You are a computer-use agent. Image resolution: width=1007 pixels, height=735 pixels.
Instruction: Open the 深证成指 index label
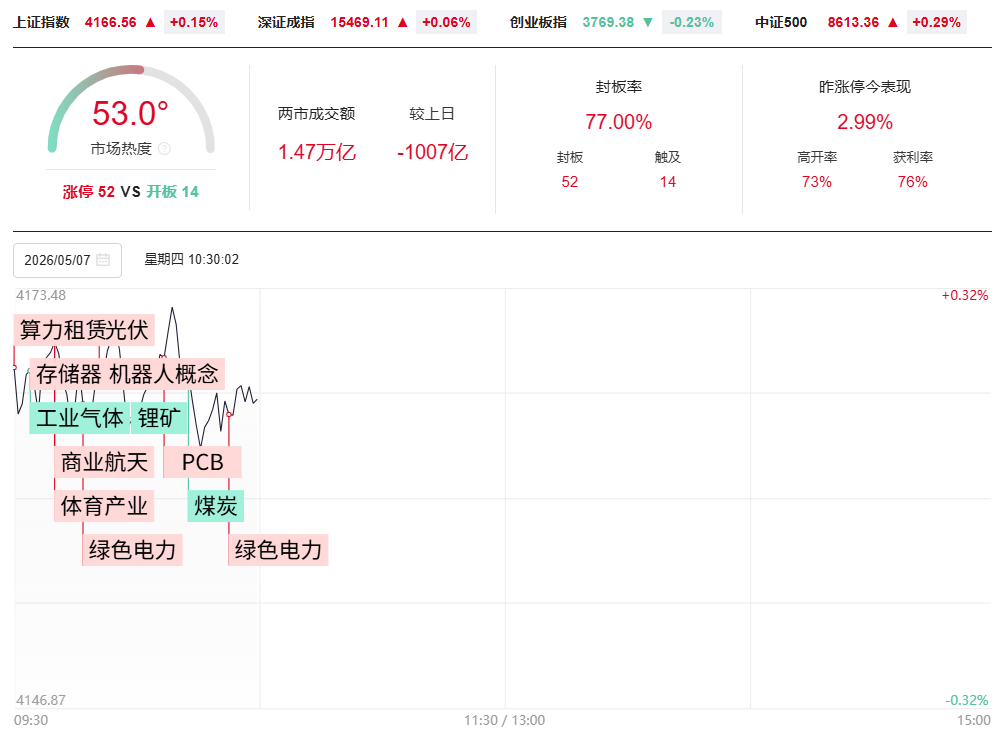[x=286, y=22]
